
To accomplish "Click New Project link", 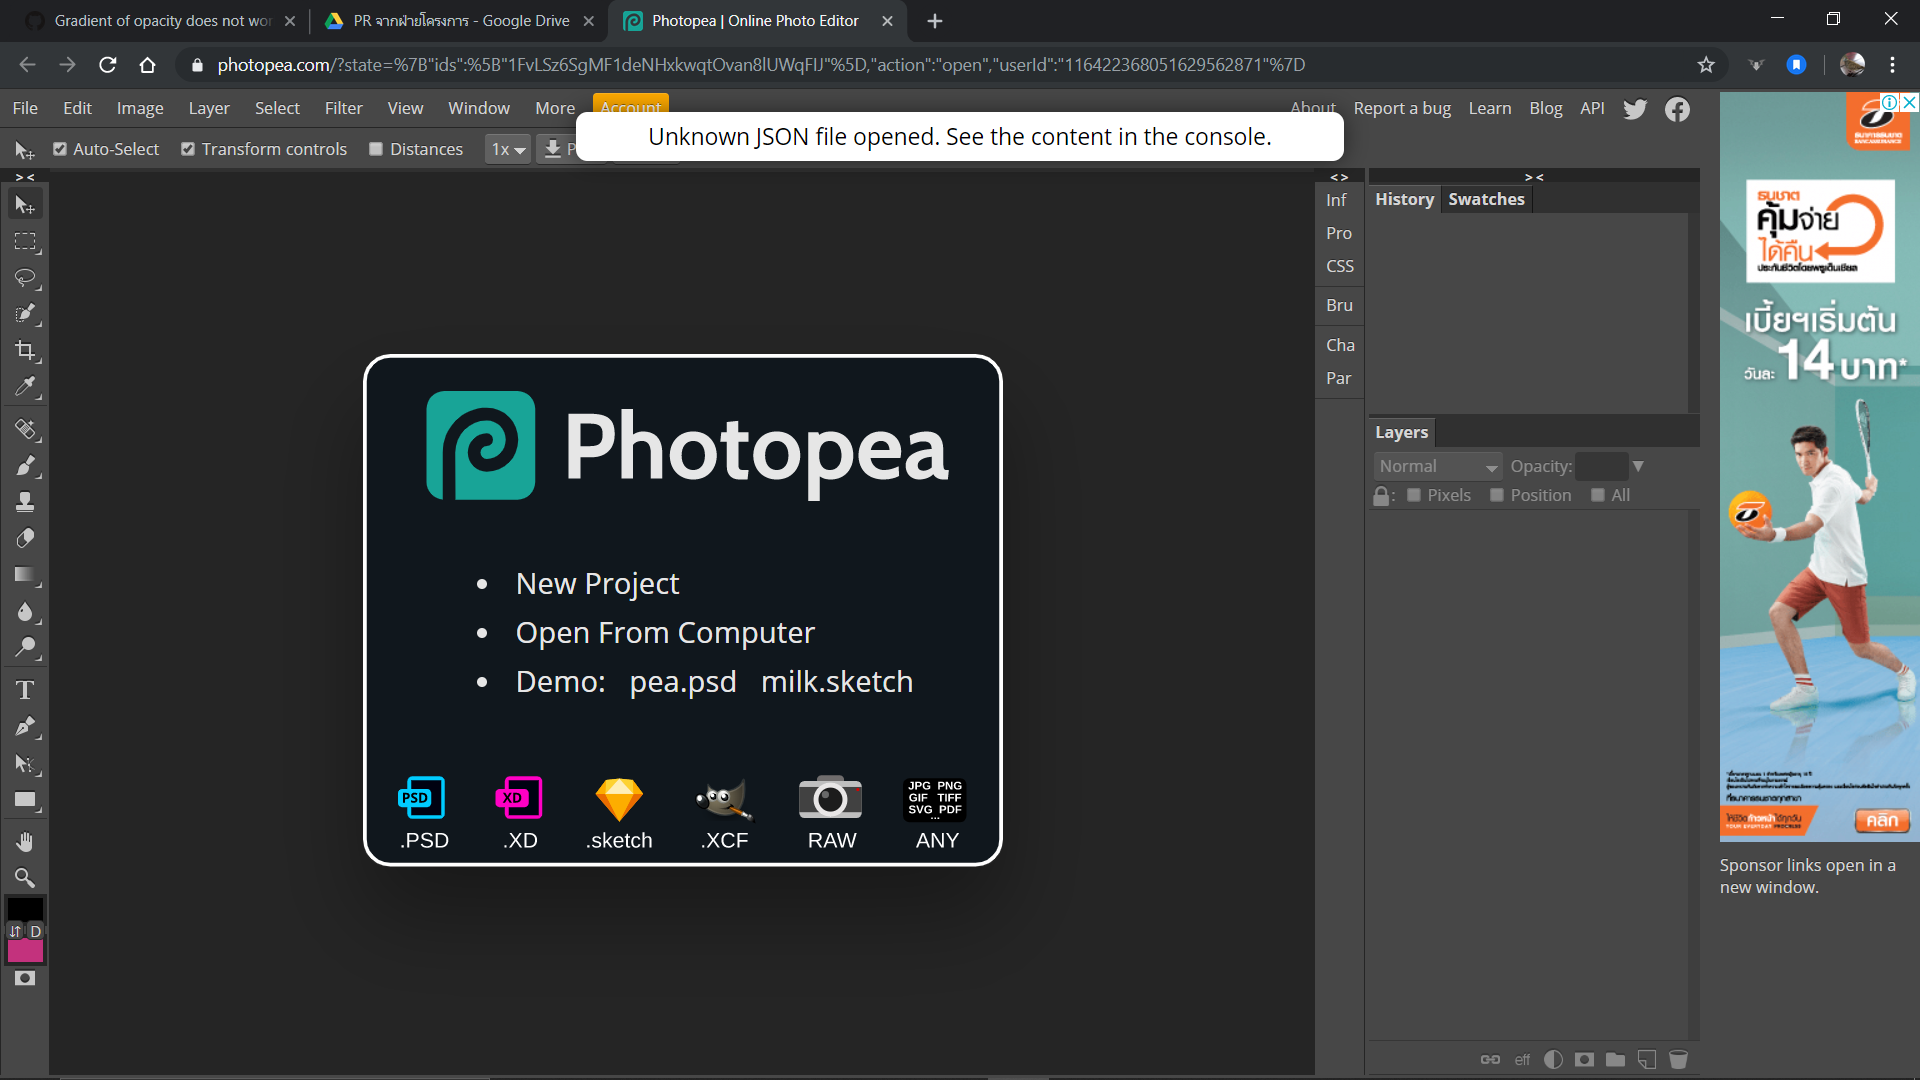I will 597,583.
